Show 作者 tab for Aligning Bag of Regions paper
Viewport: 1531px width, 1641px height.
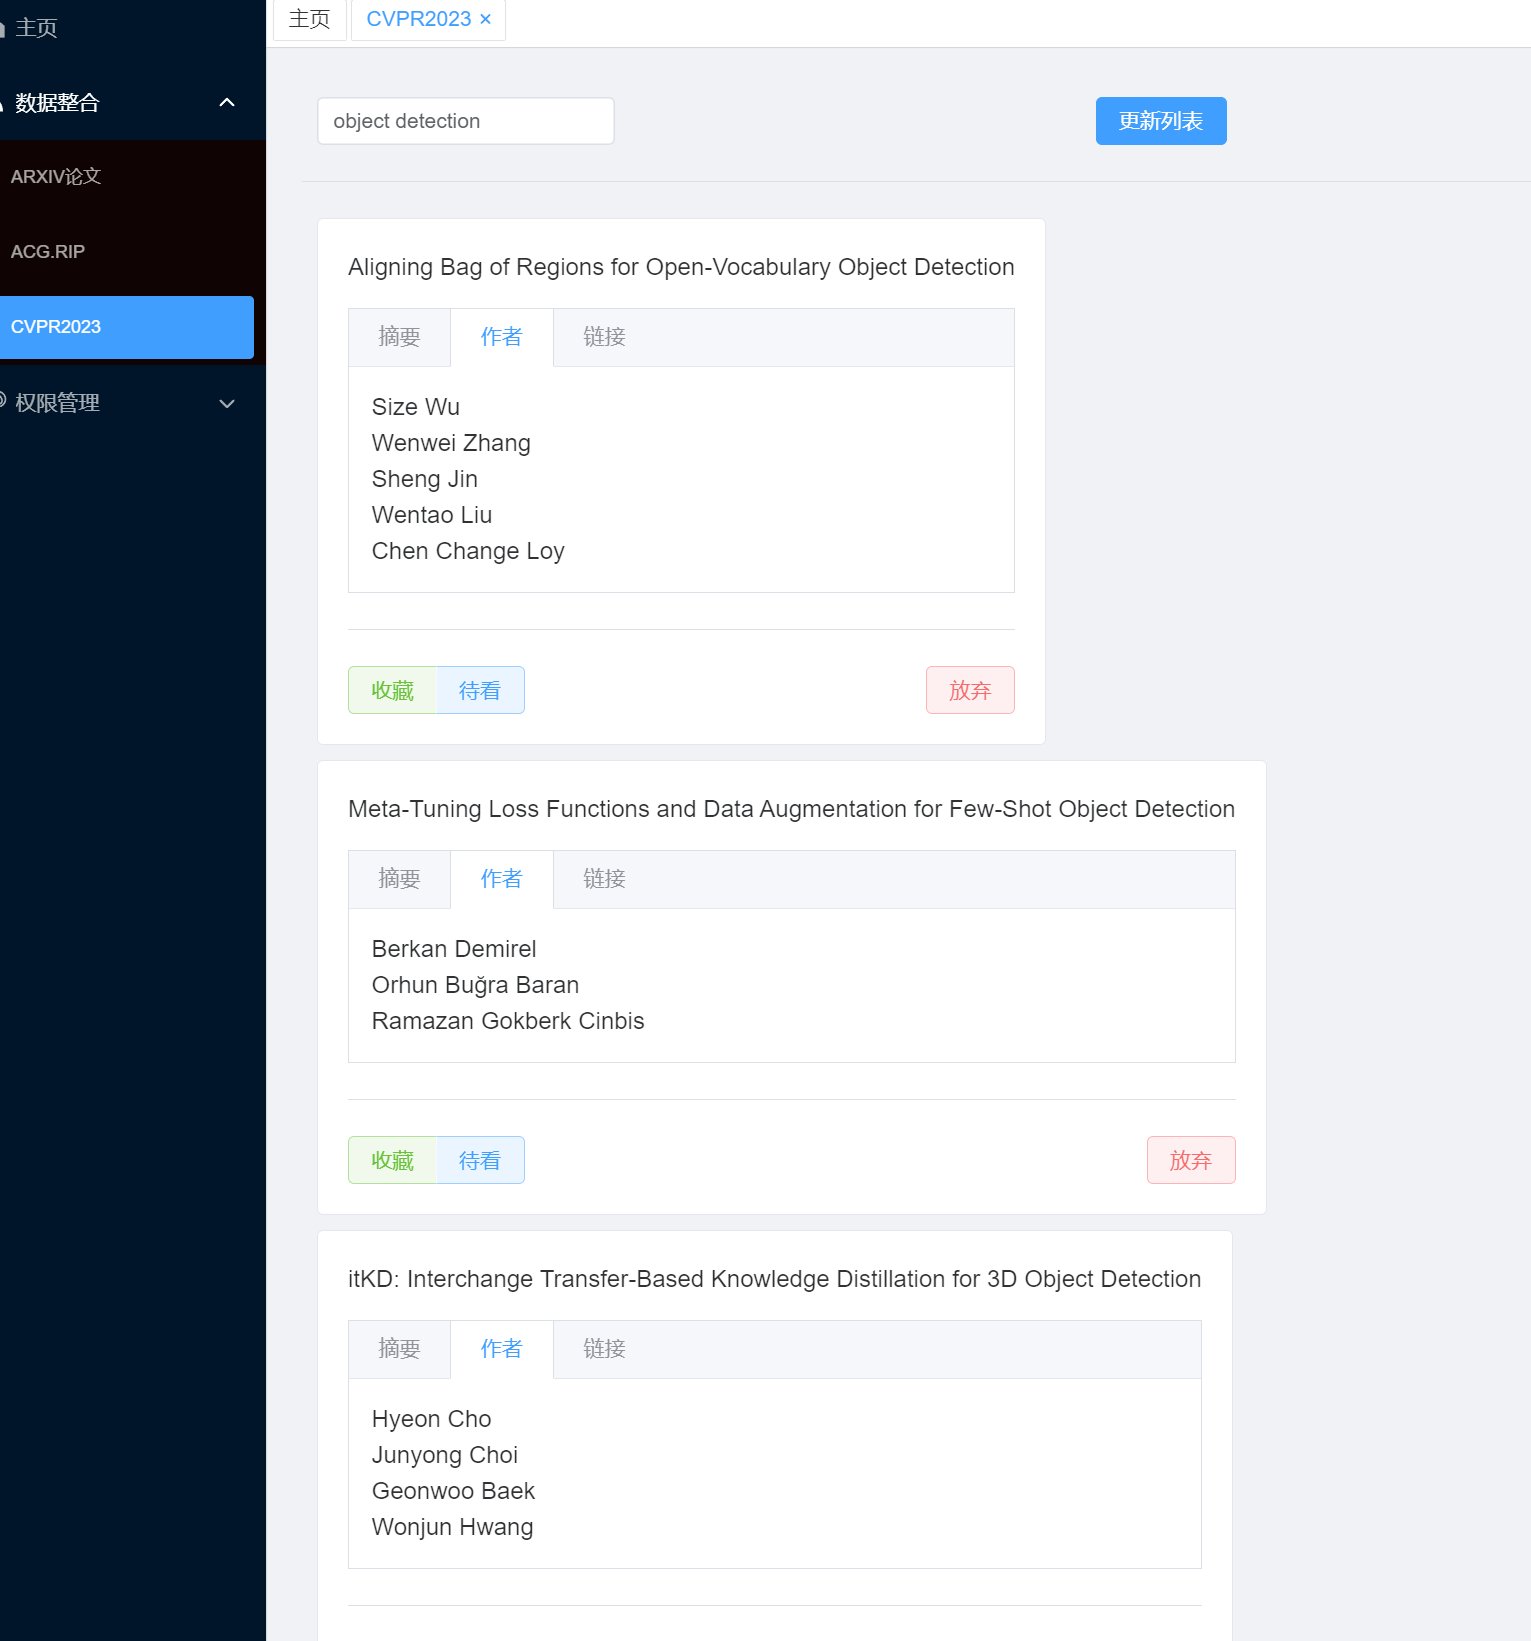(x=502, y=337)
